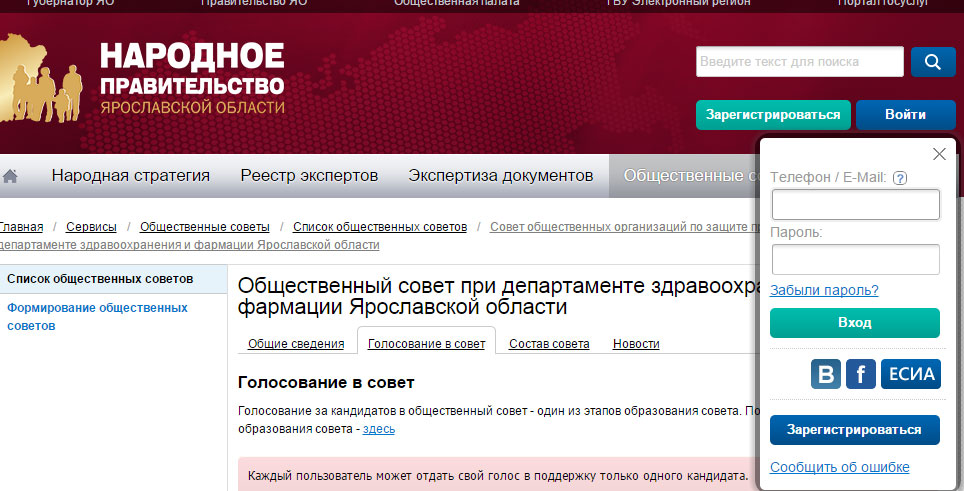Viewport: 964px width, 491px height.
Task: Click the home icon in navigation bar
Action: click(x=11, y=176)
